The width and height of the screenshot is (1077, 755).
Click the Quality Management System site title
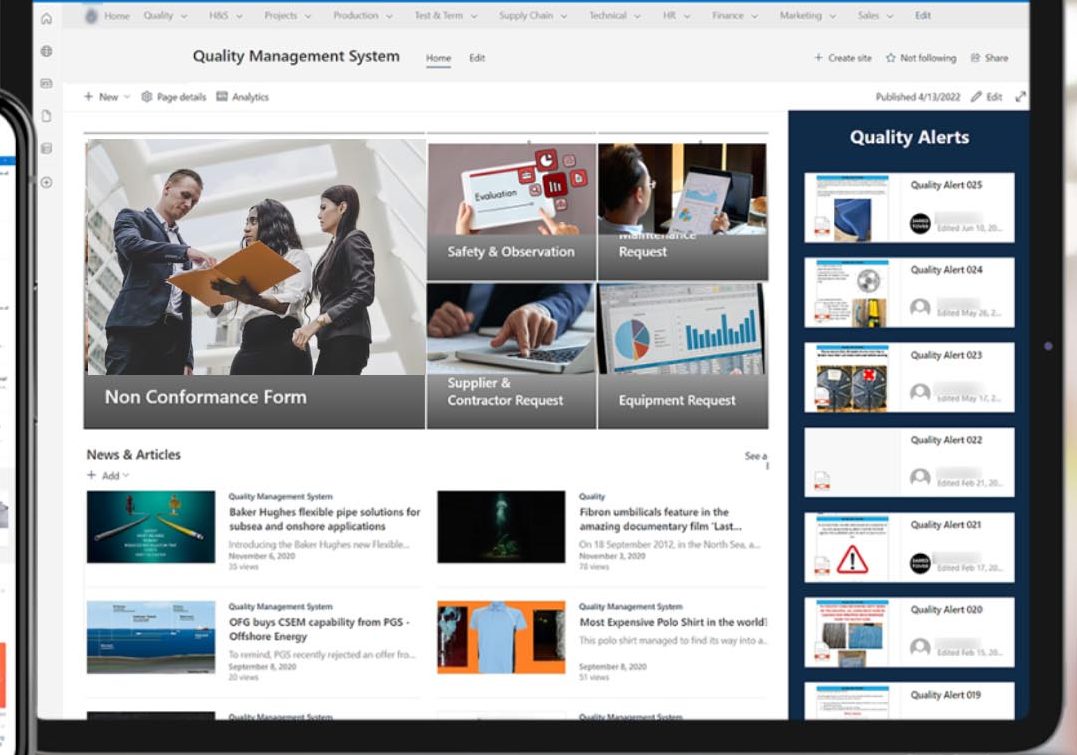pyautogui.click(x=296, y=56)
